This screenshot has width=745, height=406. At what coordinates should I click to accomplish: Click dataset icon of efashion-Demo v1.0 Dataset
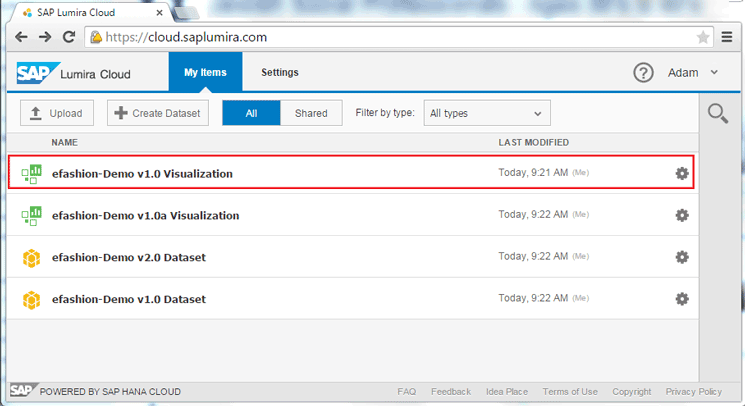pyautogui.click(x=31, y=300)
